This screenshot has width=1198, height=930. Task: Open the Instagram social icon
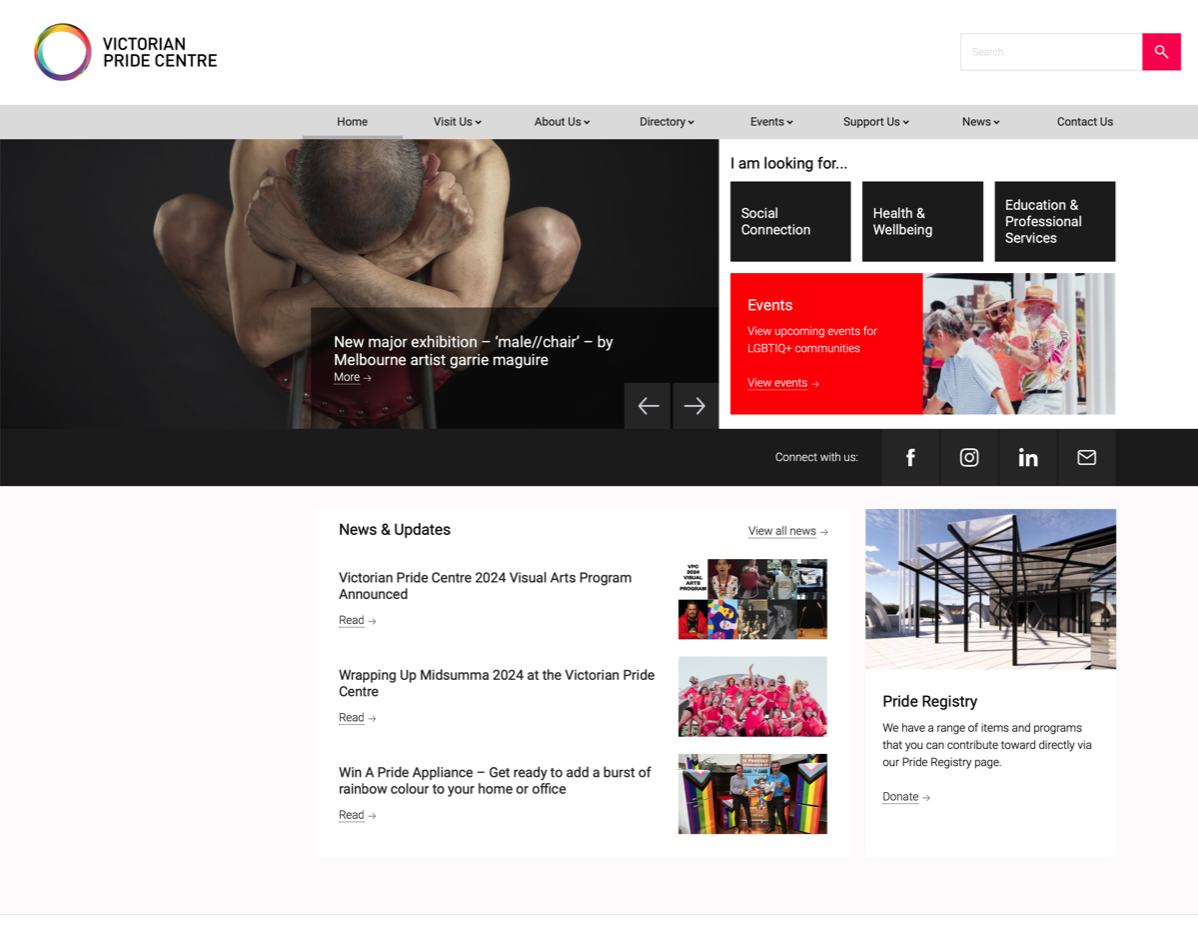(x=969, y=458)
